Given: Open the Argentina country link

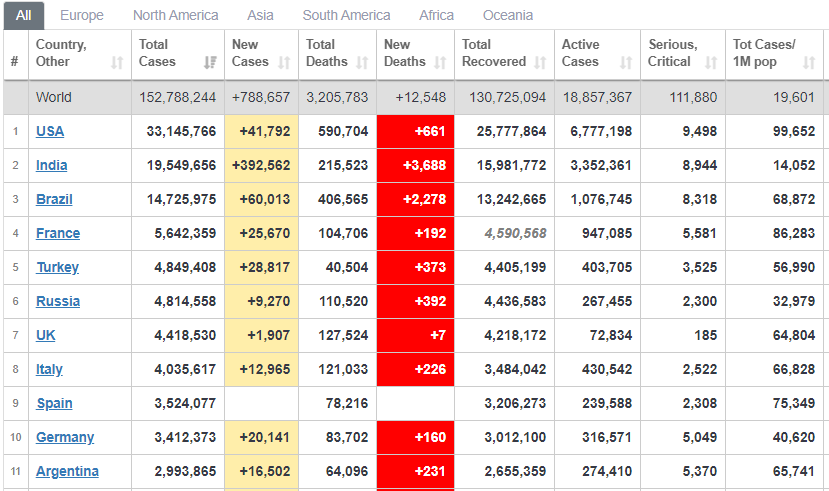Looking at the screenshot, I should (x=67, y=471).
